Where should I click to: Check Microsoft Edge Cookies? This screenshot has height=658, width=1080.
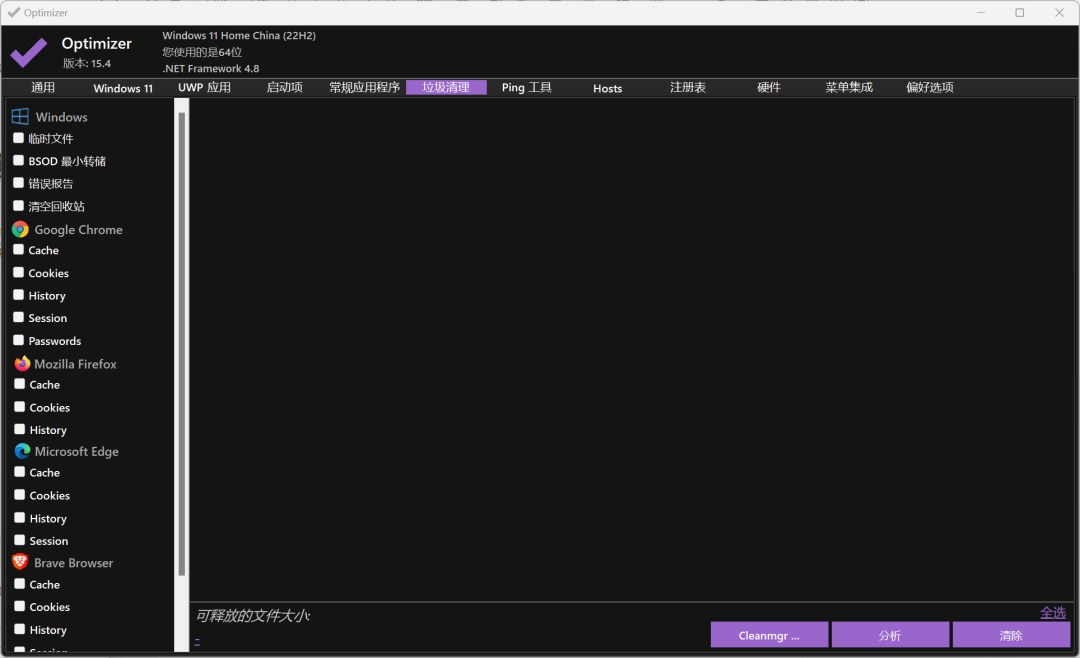coord(20,495)
